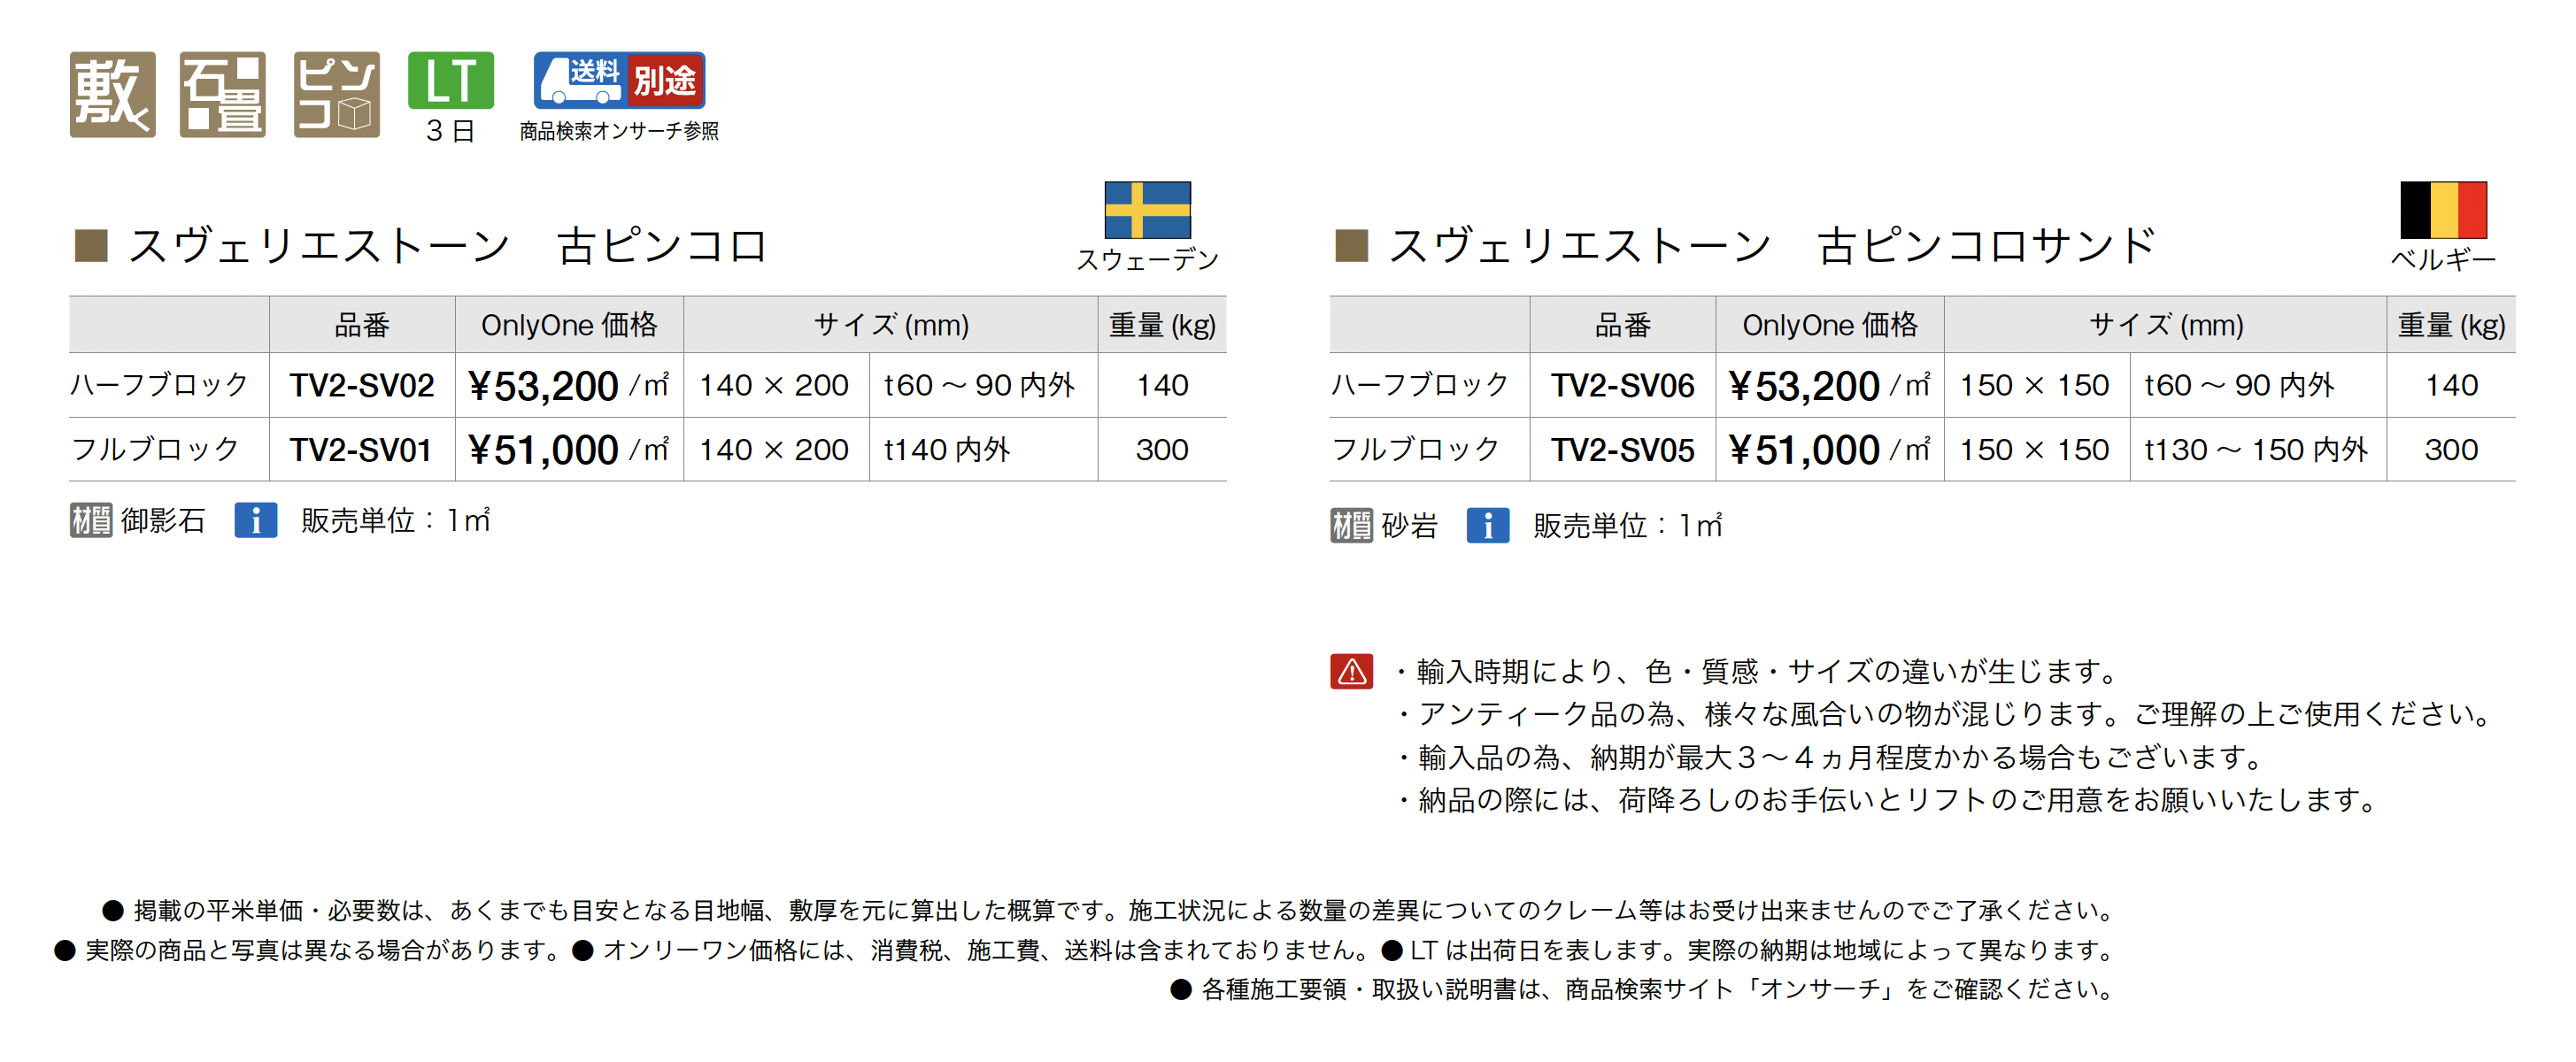Click the 材質 material icon next to 砂岩
Viewport: 2576px width, 1062px height.
pyautogui.click(x=1351, y=525)
